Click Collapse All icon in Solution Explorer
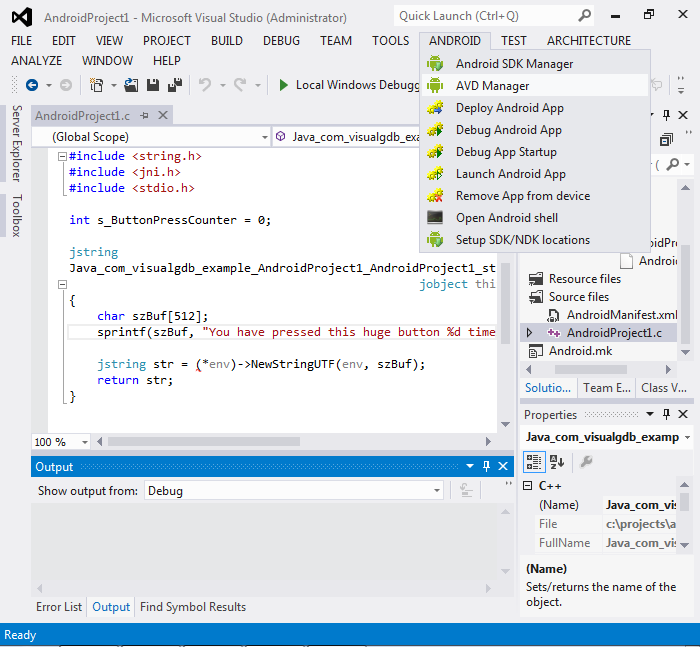 667,140
